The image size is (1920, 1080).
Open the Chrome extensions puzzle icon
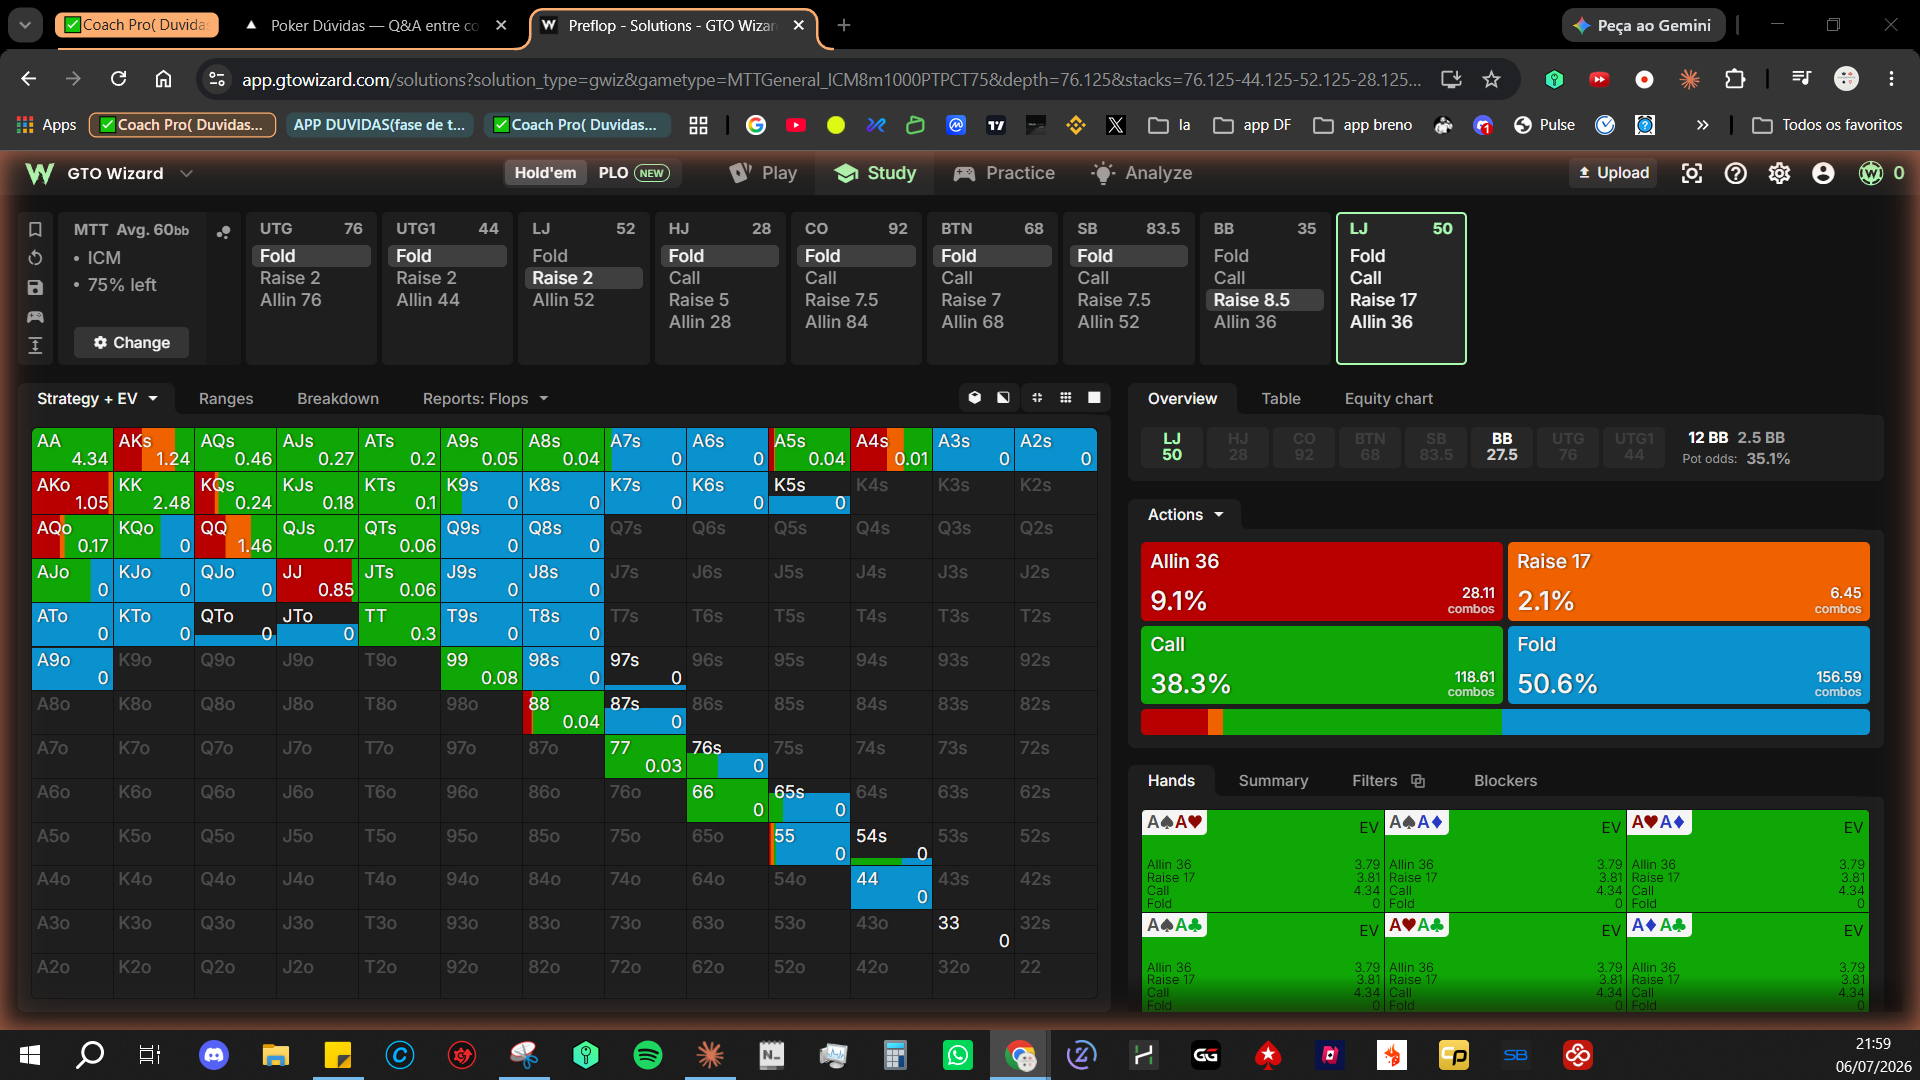tap(1735, 79)
